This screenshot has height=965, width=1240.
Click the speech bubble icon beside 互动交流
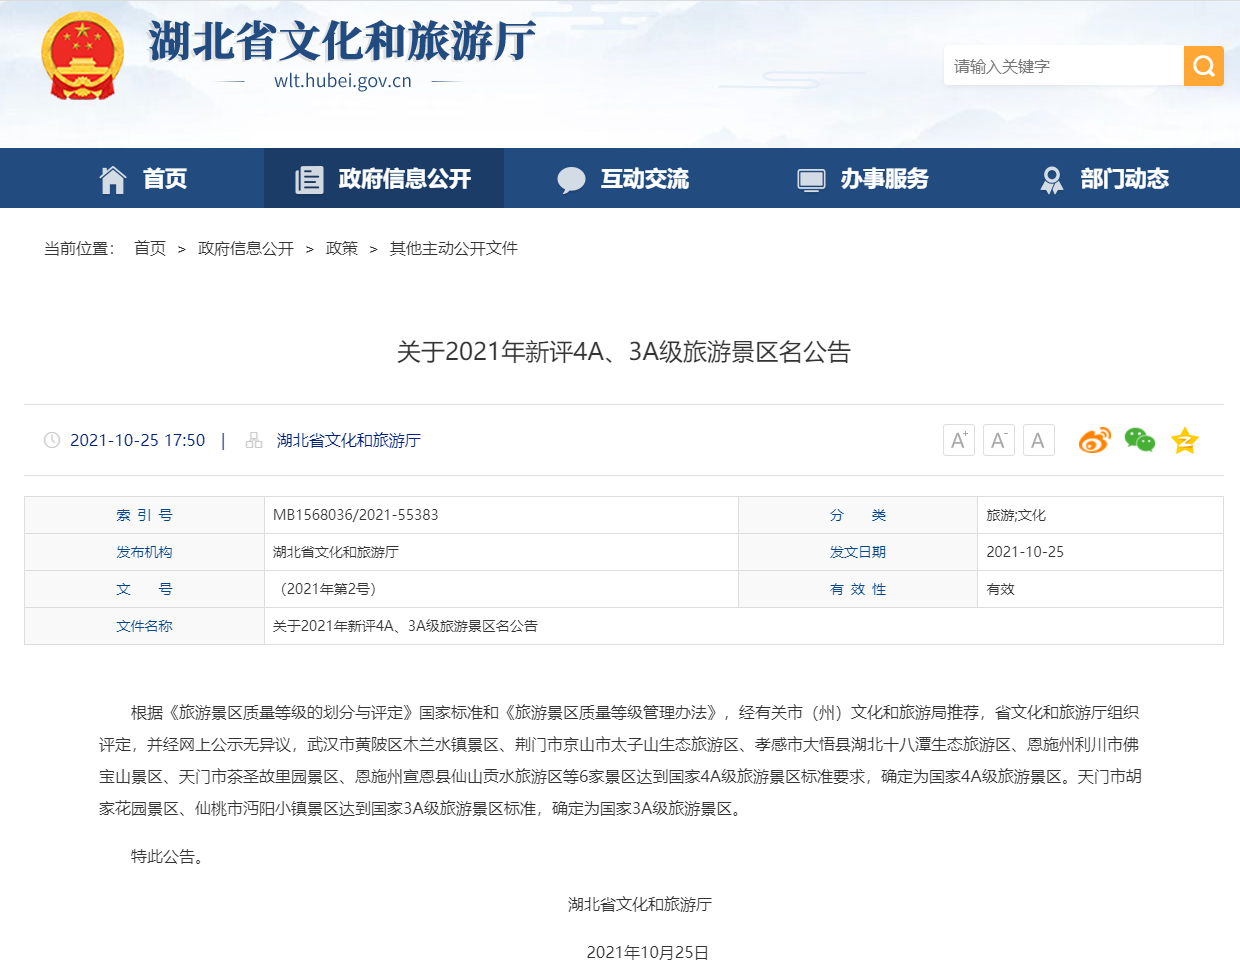[x=571, y=177]
